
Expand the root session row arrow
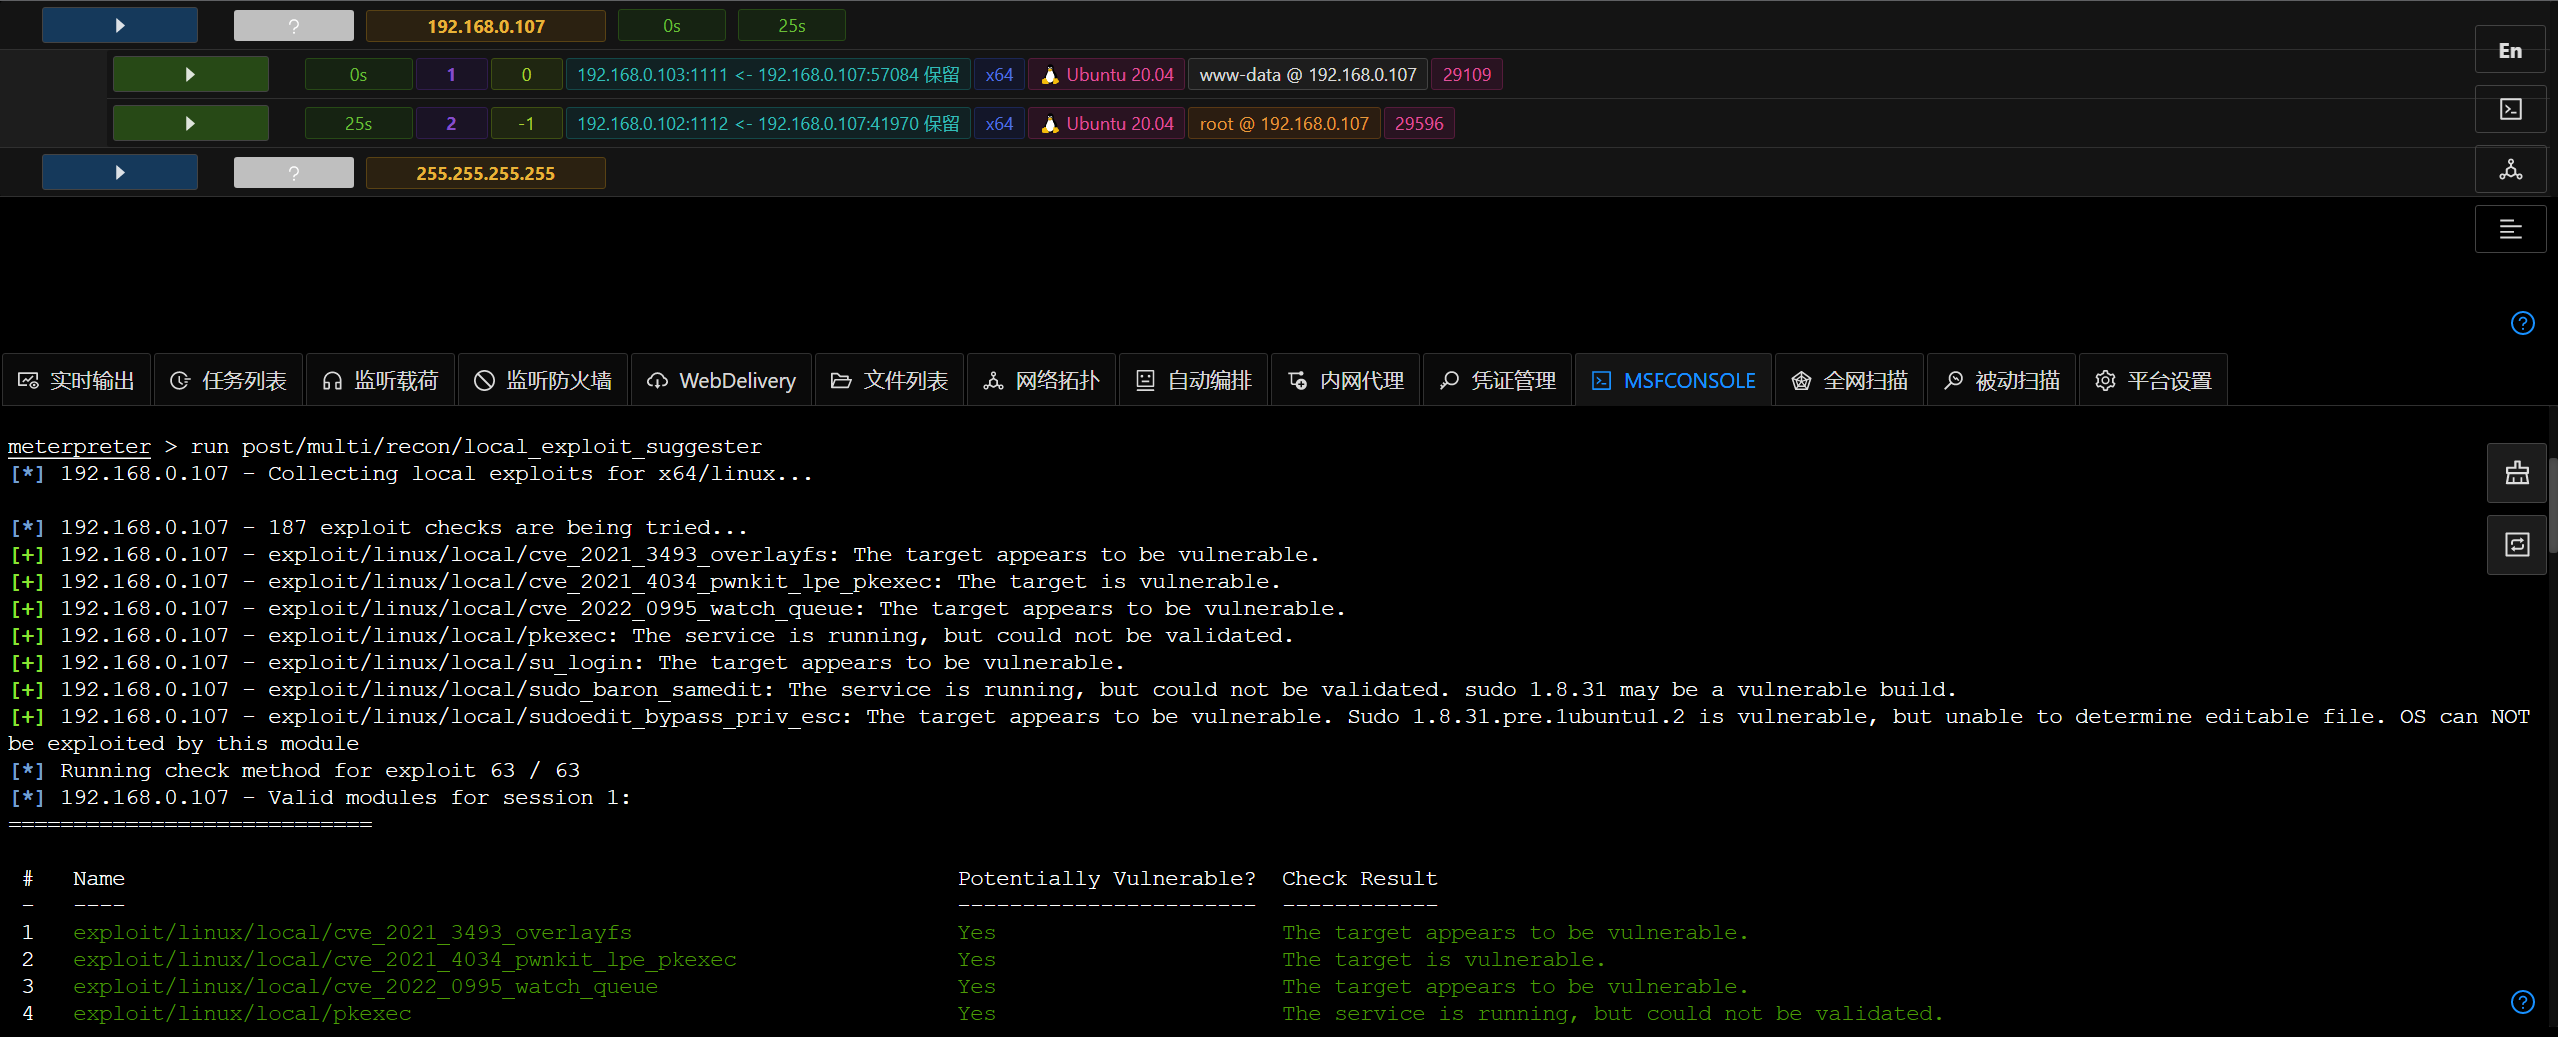point(190,123)
